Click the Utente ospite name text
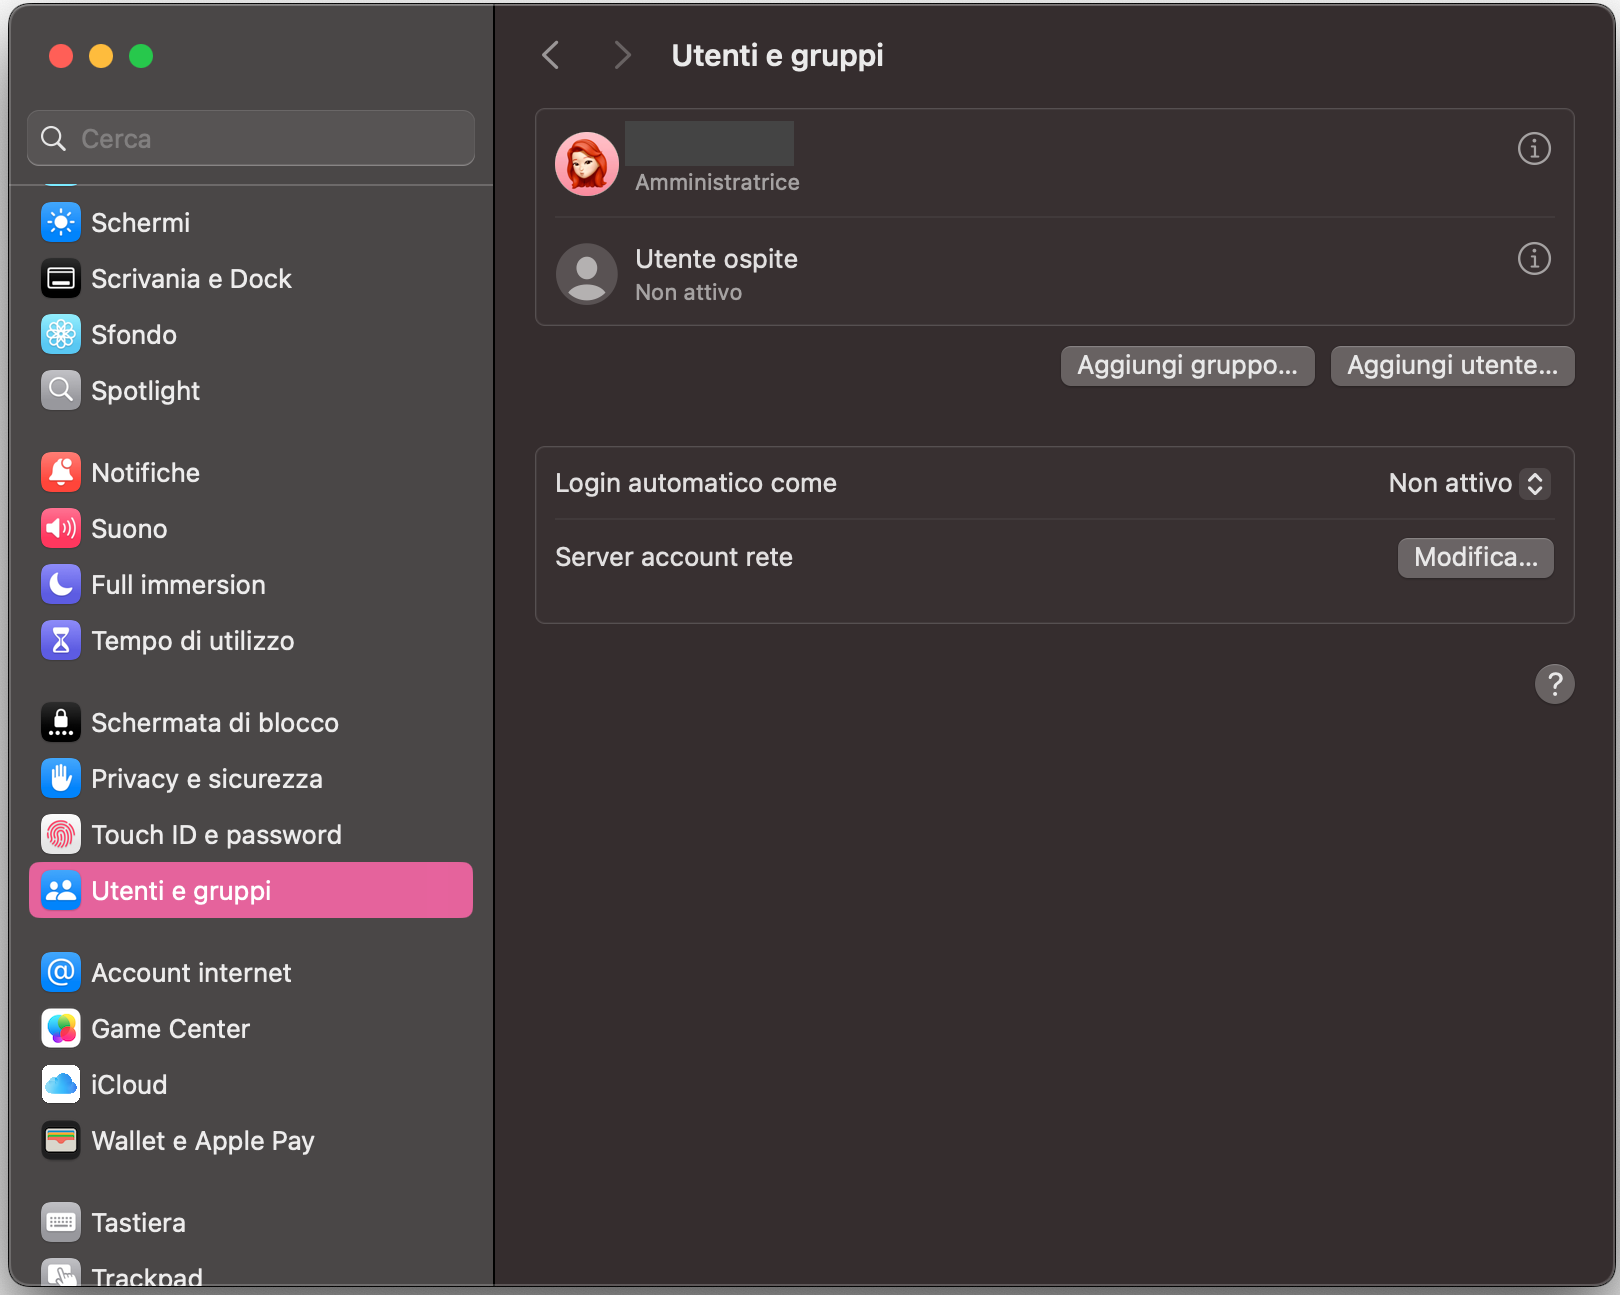Screen dimensions: 1620x1295 (716, 259)
